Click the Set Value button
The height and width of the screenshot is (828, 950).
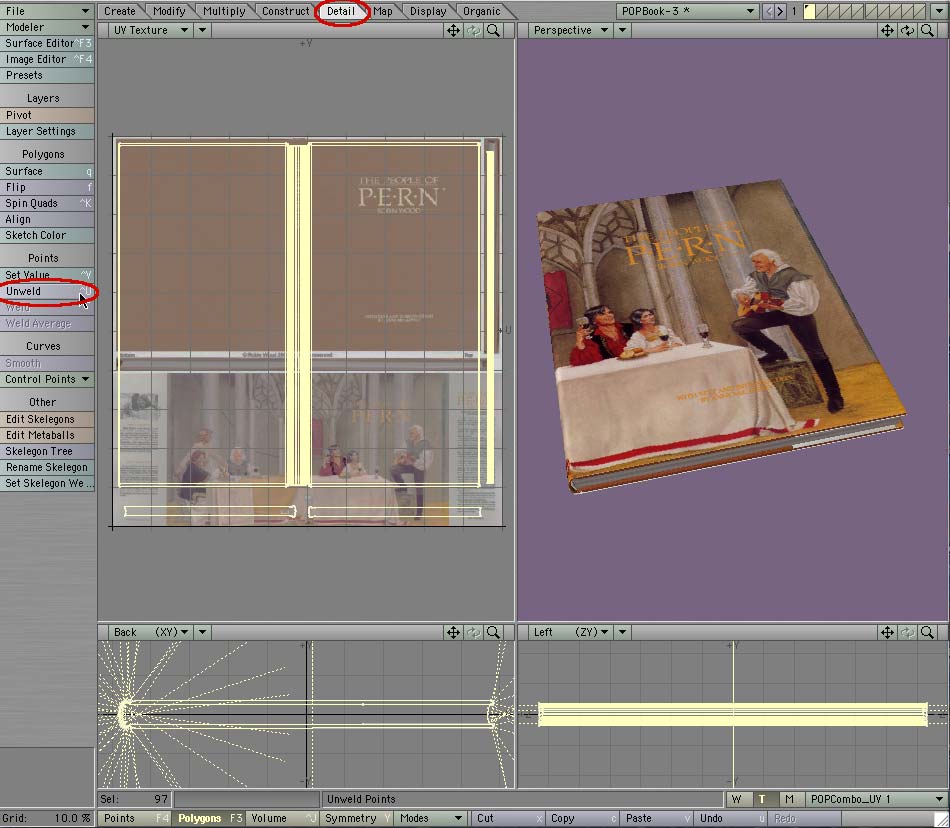pos(47,275)
